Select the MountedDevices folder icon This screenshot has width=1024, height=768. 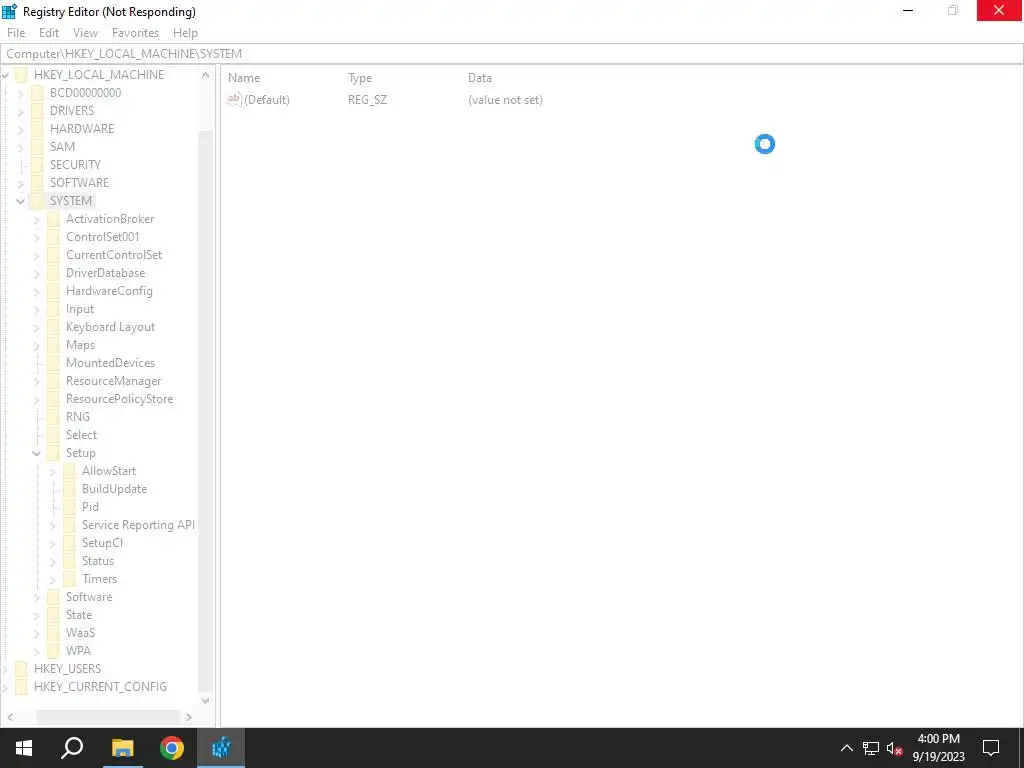[54, 362]
